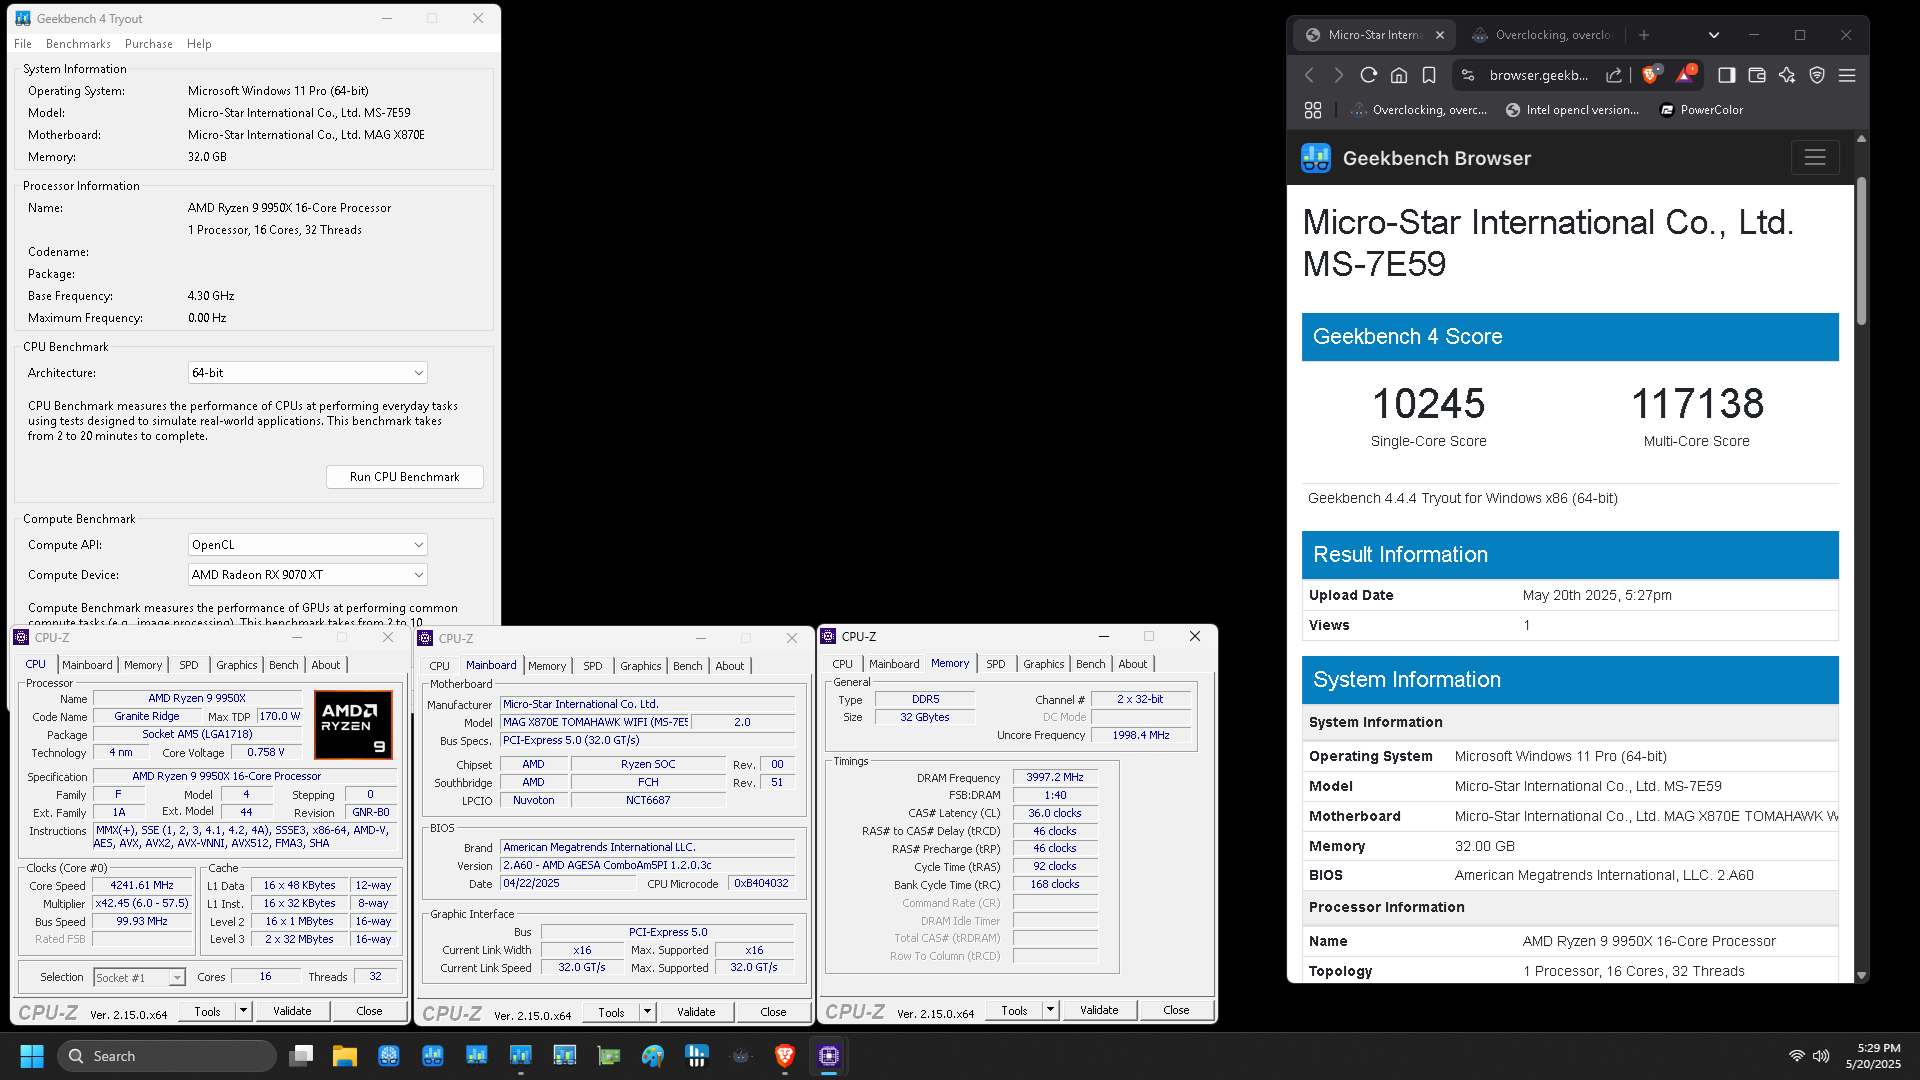Click the DRAM Frequency 3997.2 MHz value
Image resolution: width=1920 pixels, height=1080 pixels.
pyautogui.click(x=1055, y=777)
